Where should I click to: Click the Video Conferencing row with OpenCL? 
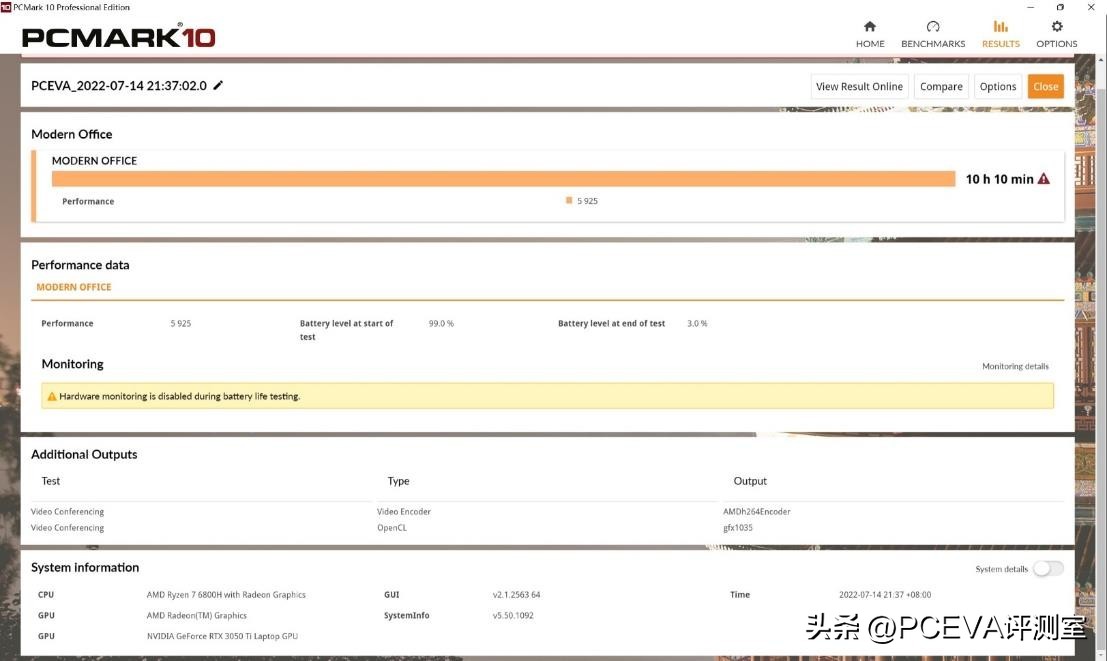[67, 528]
